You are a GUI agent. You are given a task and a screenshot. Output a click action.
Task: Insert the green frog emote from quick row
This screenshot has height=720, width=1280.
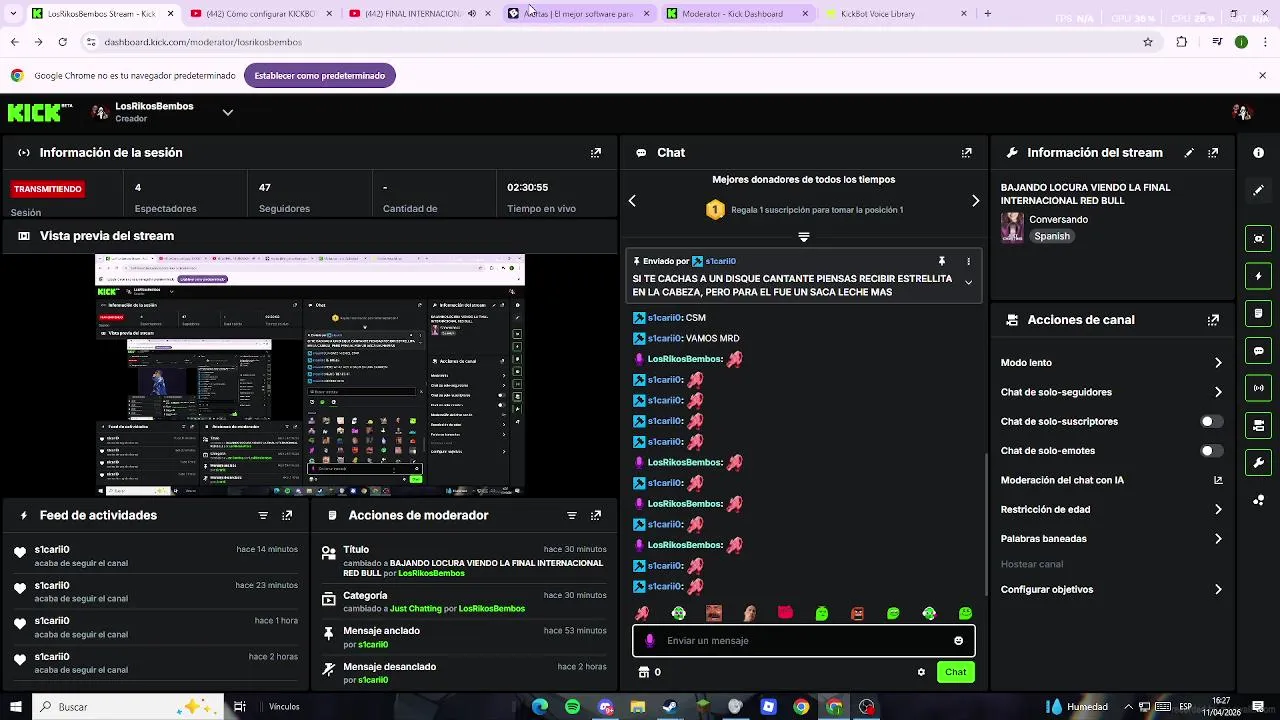point(821,614)
